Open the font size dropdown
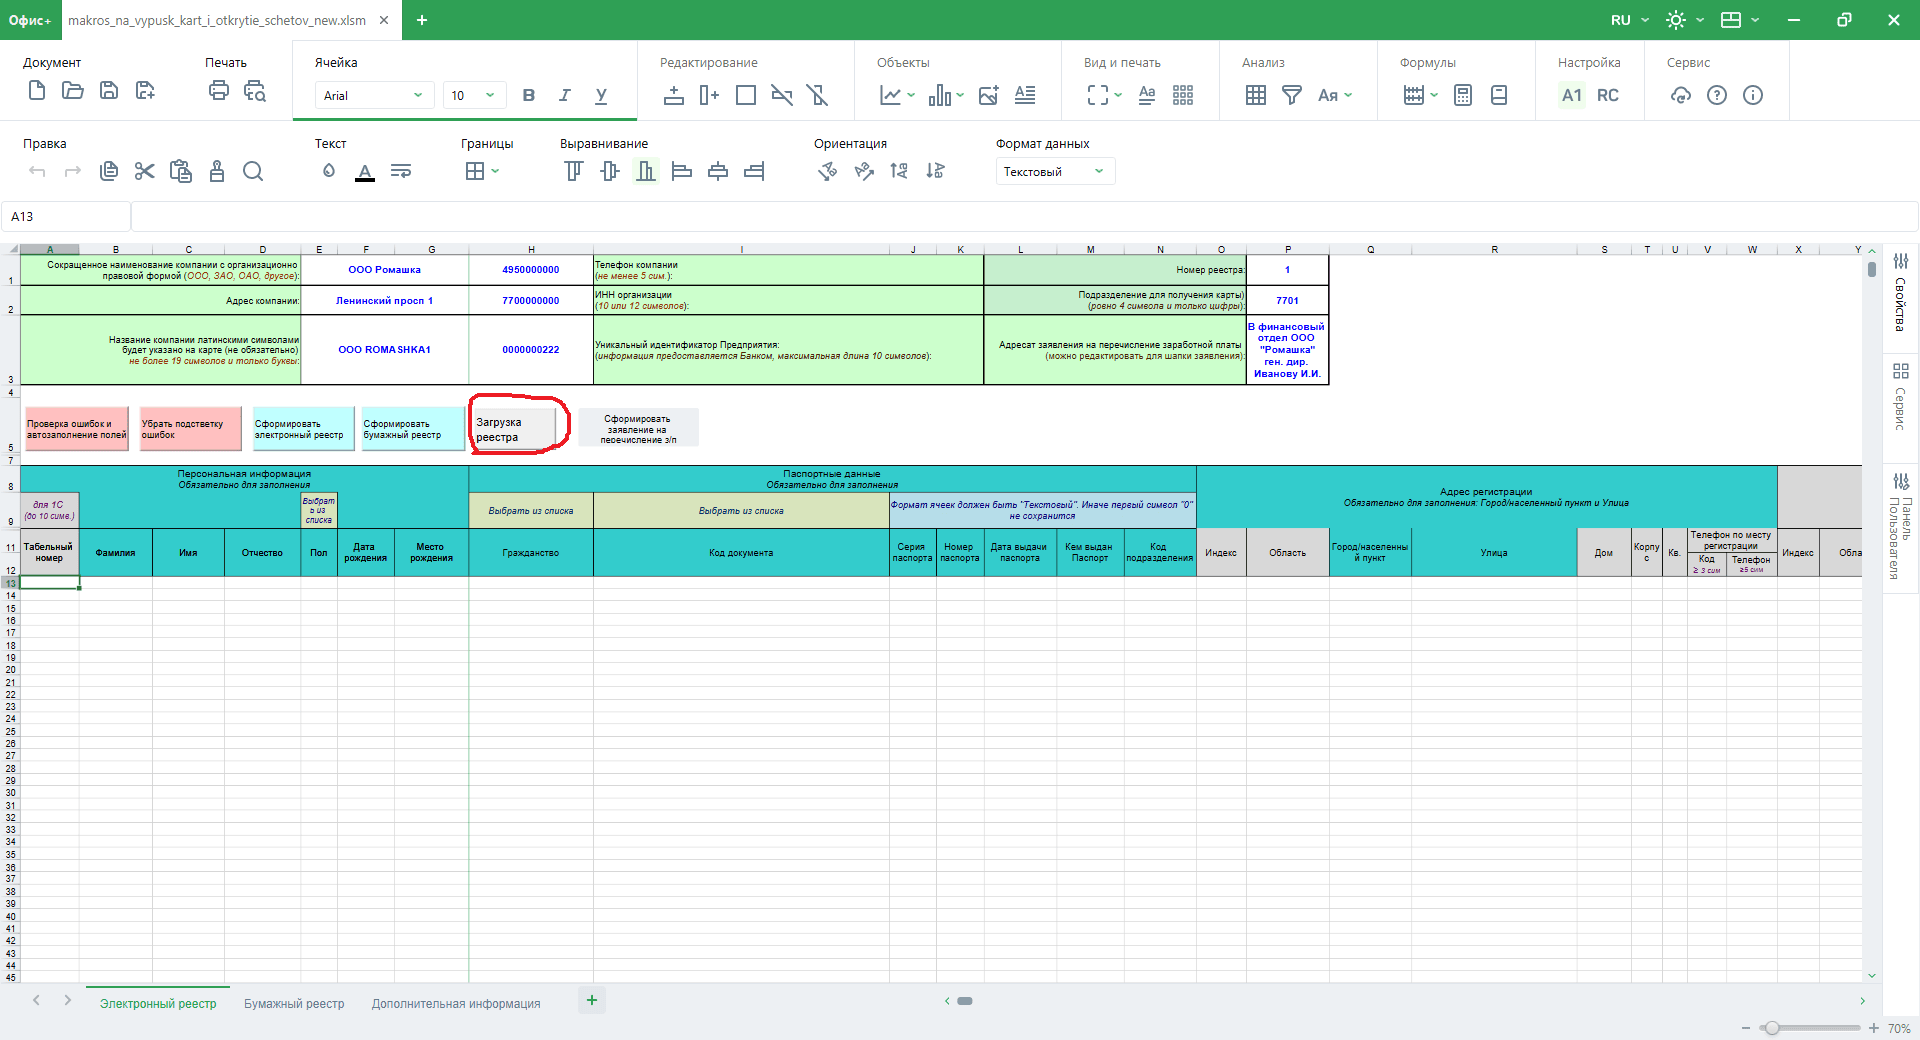1920x1040 pixels. click(473, 95)
